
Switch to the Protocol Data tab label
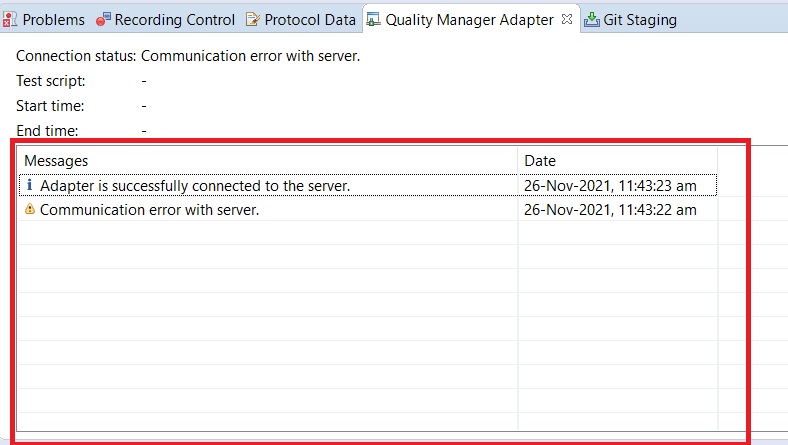[309, 20]
